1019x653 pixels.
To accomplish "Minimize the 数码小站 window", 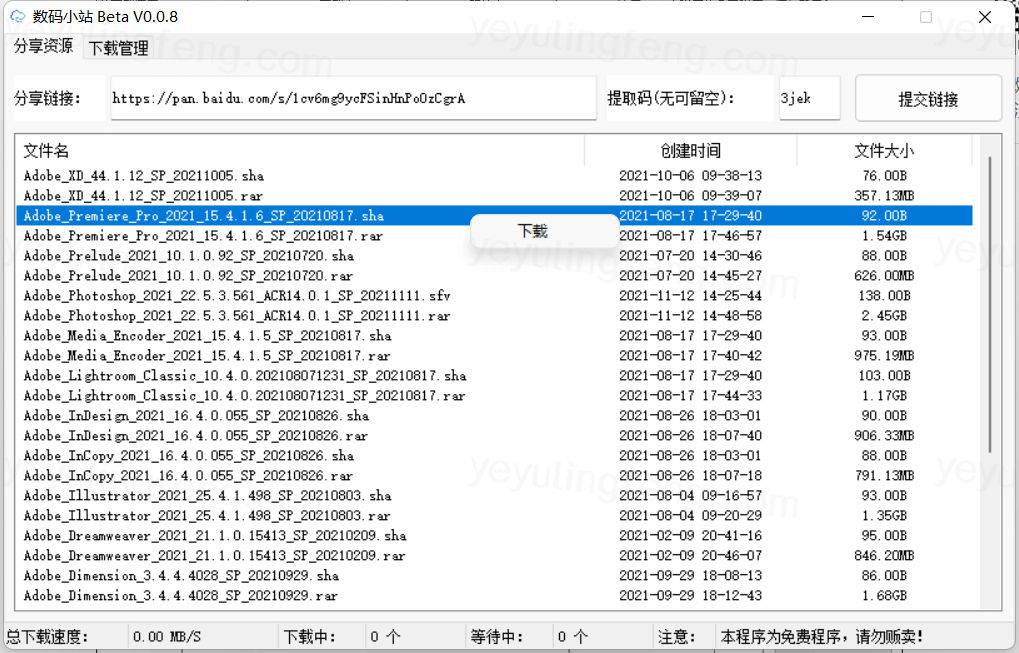I will 868,17.
